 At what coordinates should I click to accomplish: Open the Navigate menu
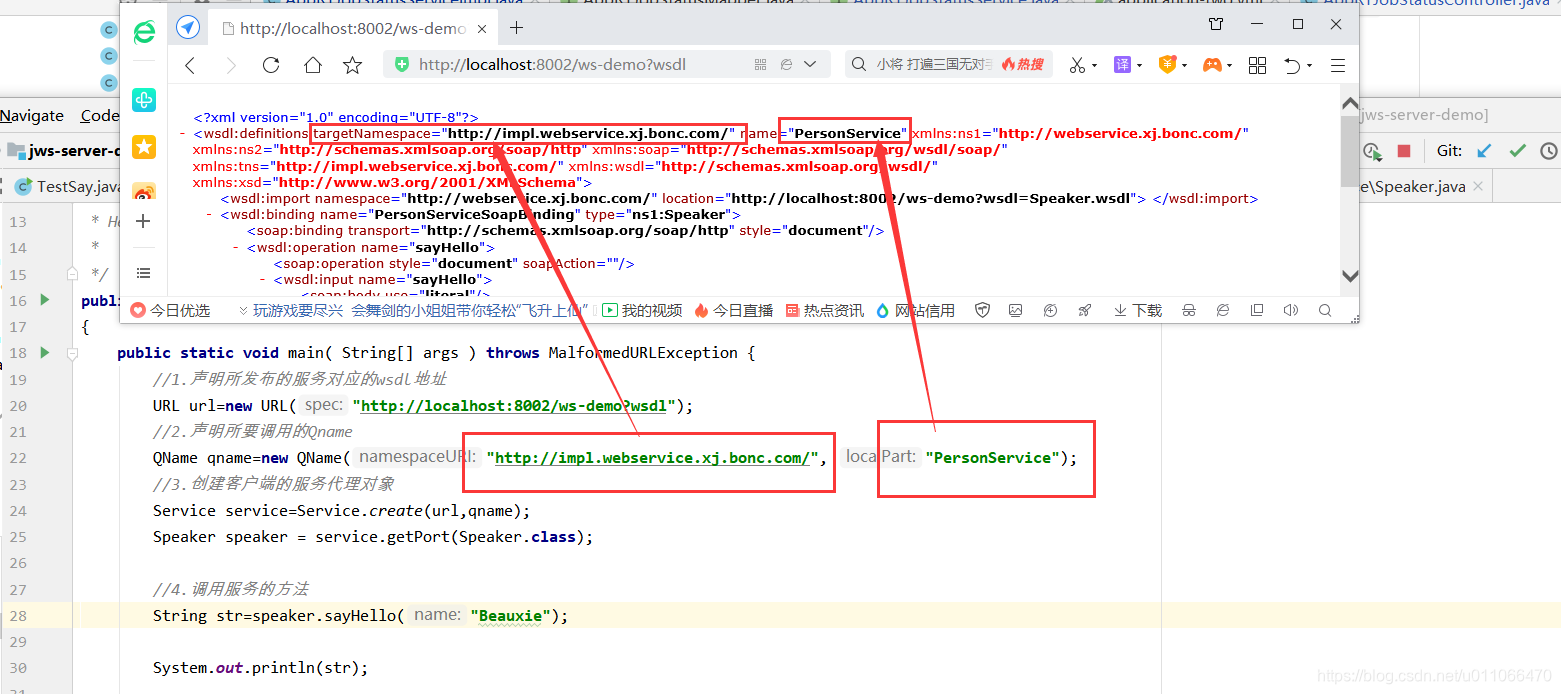click(31, 115)
